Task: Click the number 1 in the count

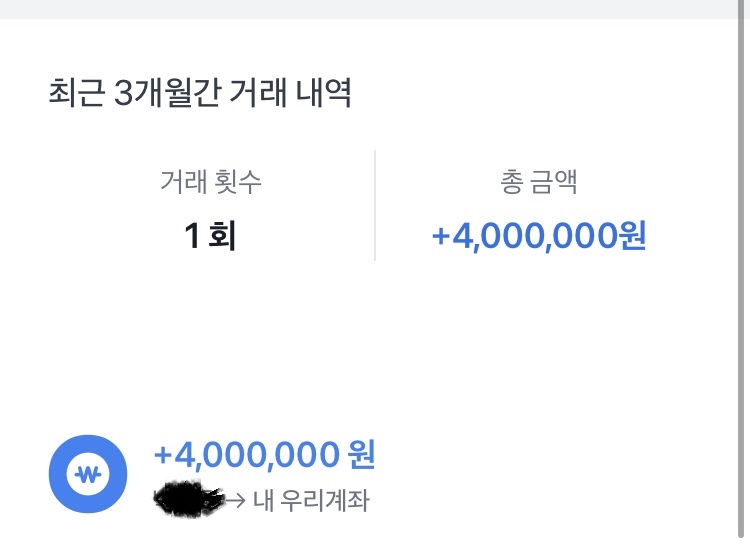Action: tap(192, 237)
